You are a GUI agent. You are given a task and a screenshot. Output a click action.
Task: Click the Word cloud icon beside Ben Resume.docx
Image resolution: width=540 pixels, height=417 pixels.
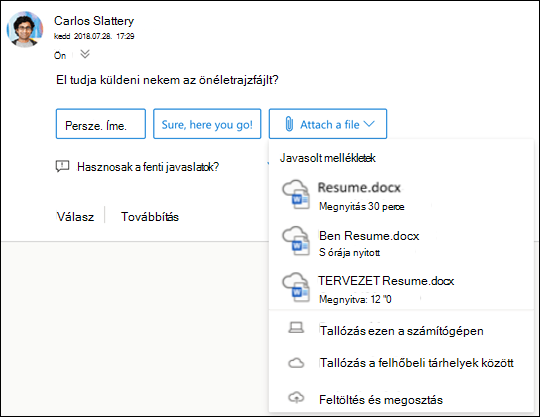coord(296,241)
